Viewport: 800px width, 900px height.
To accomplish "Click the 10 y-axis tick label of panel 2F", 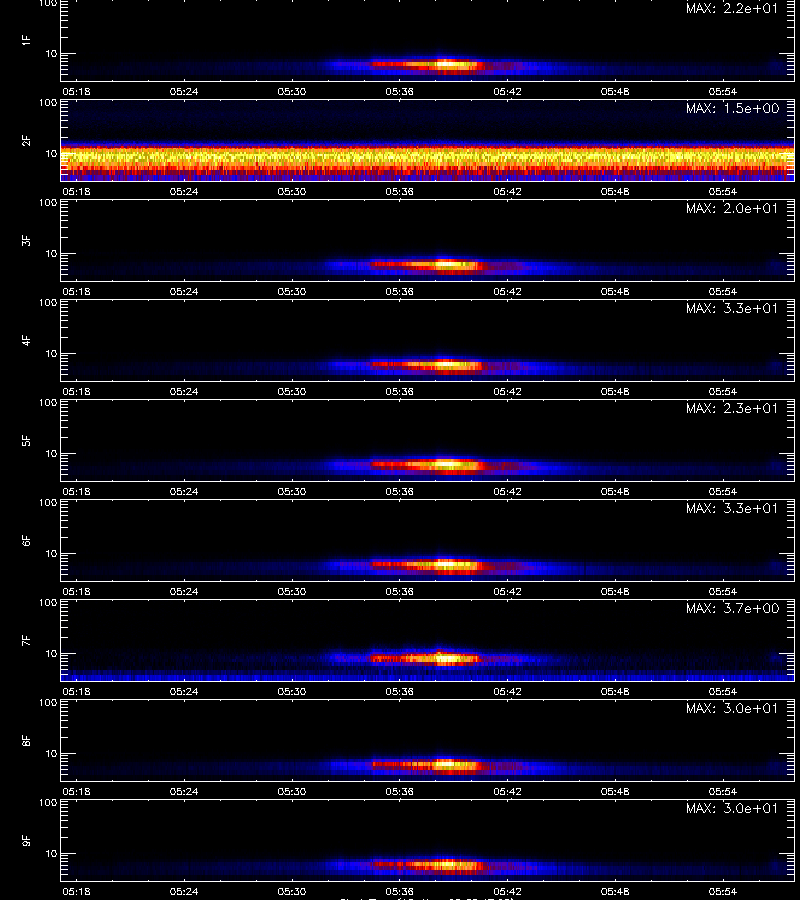I will 51,153.
